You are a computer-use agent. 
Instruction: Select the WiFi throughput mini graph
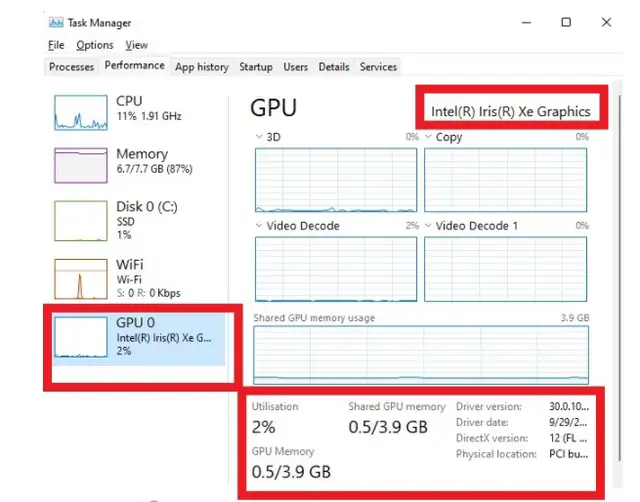coord(81,279)
